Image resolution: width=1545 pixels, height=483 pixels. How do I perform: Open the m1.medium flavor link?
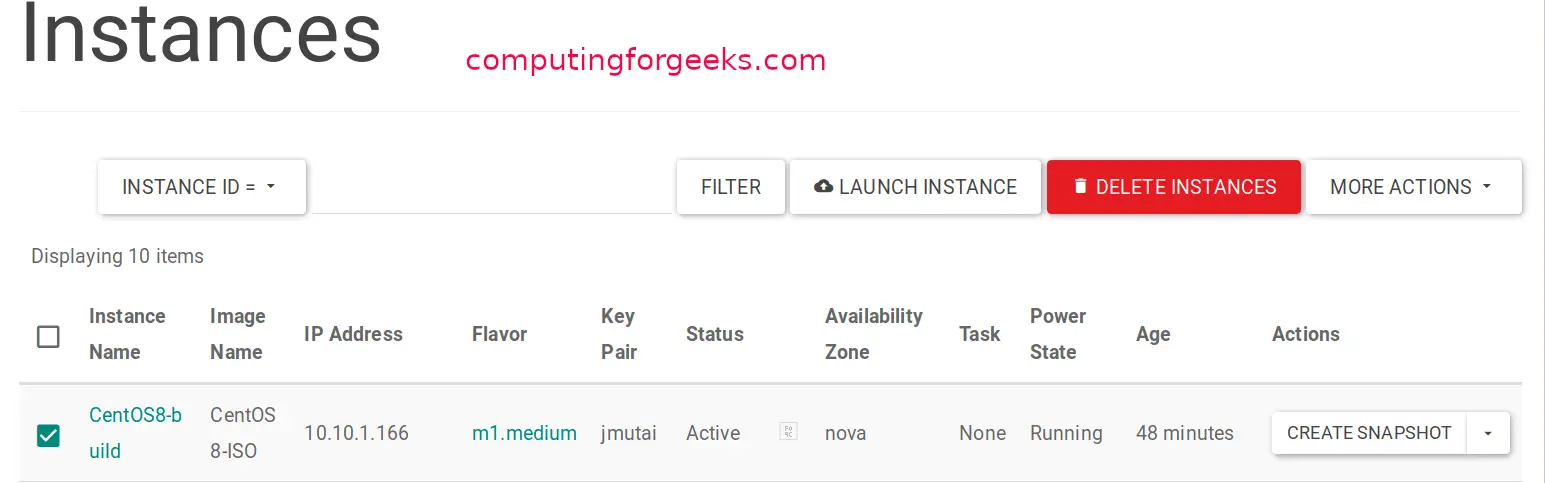click(x=524, y=433)
